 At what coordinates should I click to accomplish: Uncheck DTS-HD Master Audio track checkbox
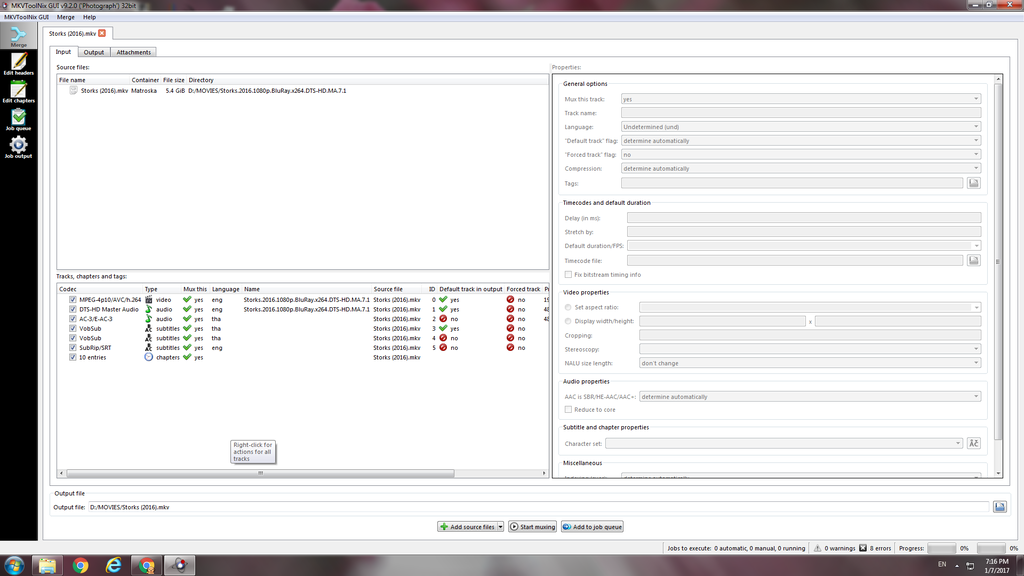tap(72, 310)
